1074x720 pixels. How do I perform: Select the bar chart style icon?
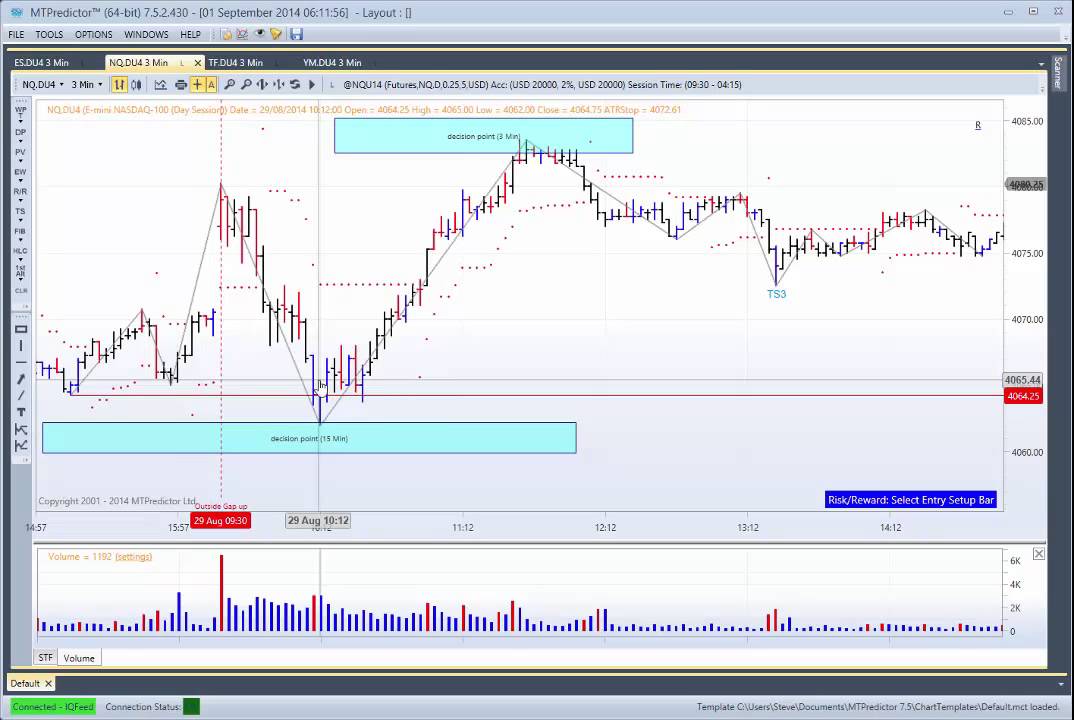(x=119, y=84)
